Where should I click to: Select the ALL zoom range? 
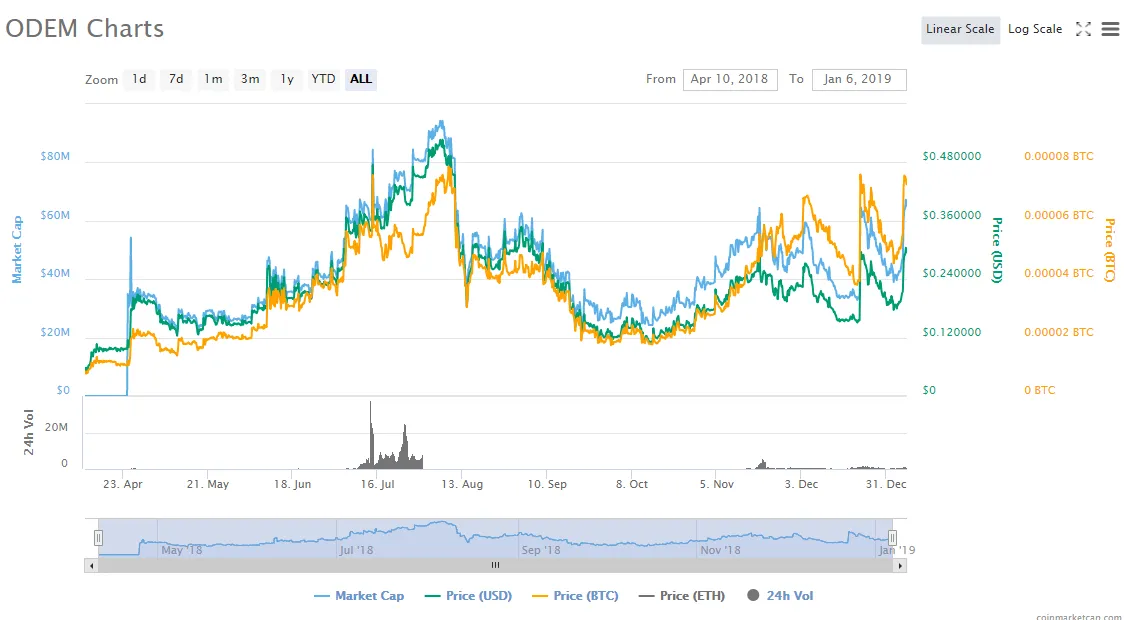[361, 79]
